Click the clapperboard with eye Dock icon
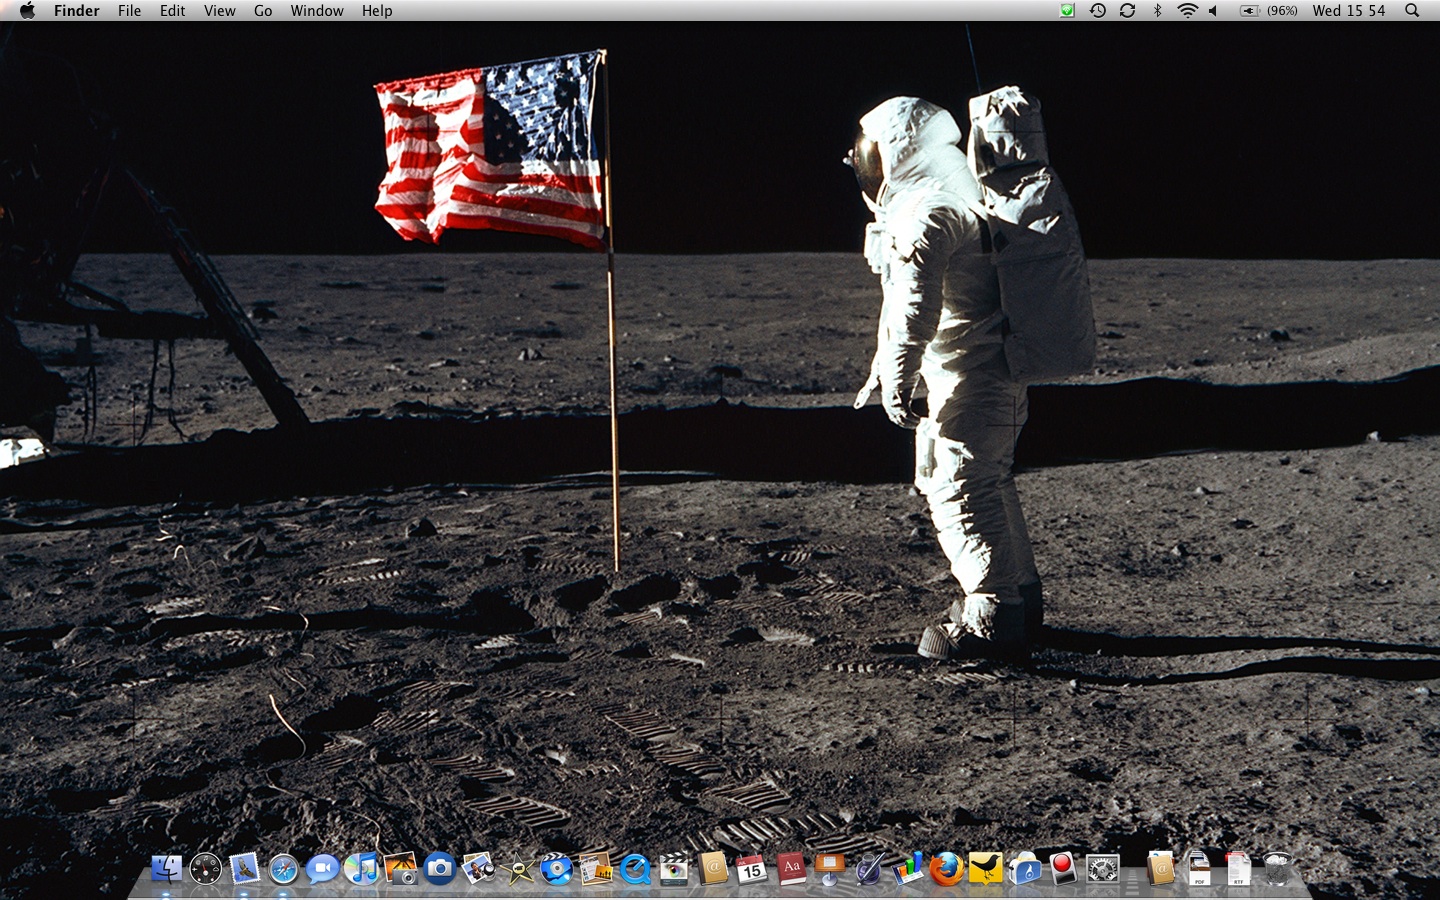1440x900 pixels. [x=674, y=868]
